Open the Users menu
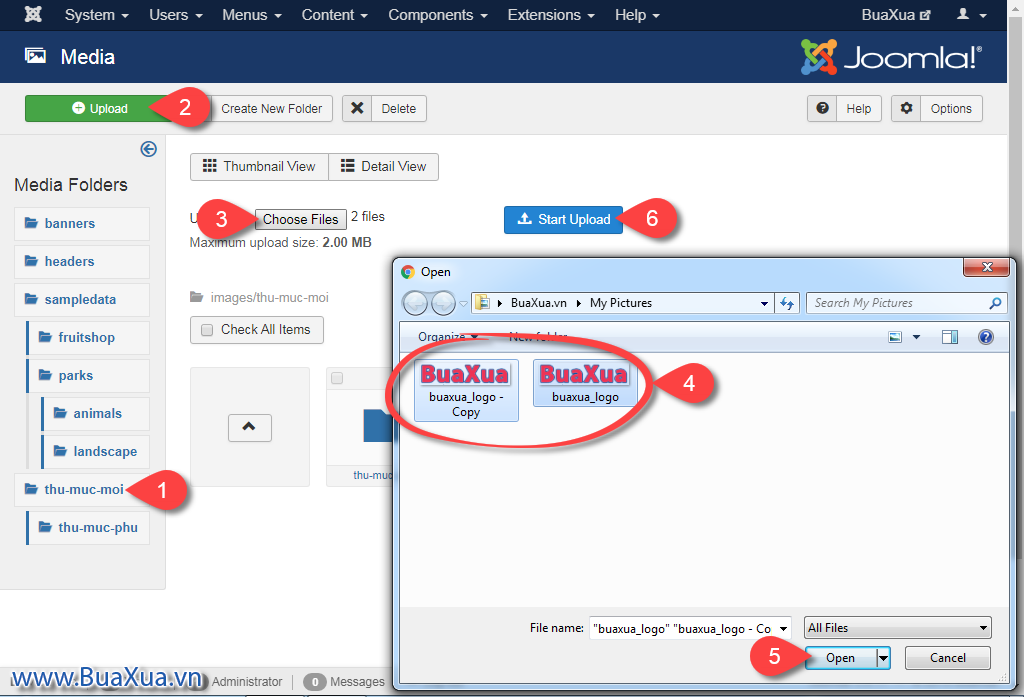 click(176, 14)
